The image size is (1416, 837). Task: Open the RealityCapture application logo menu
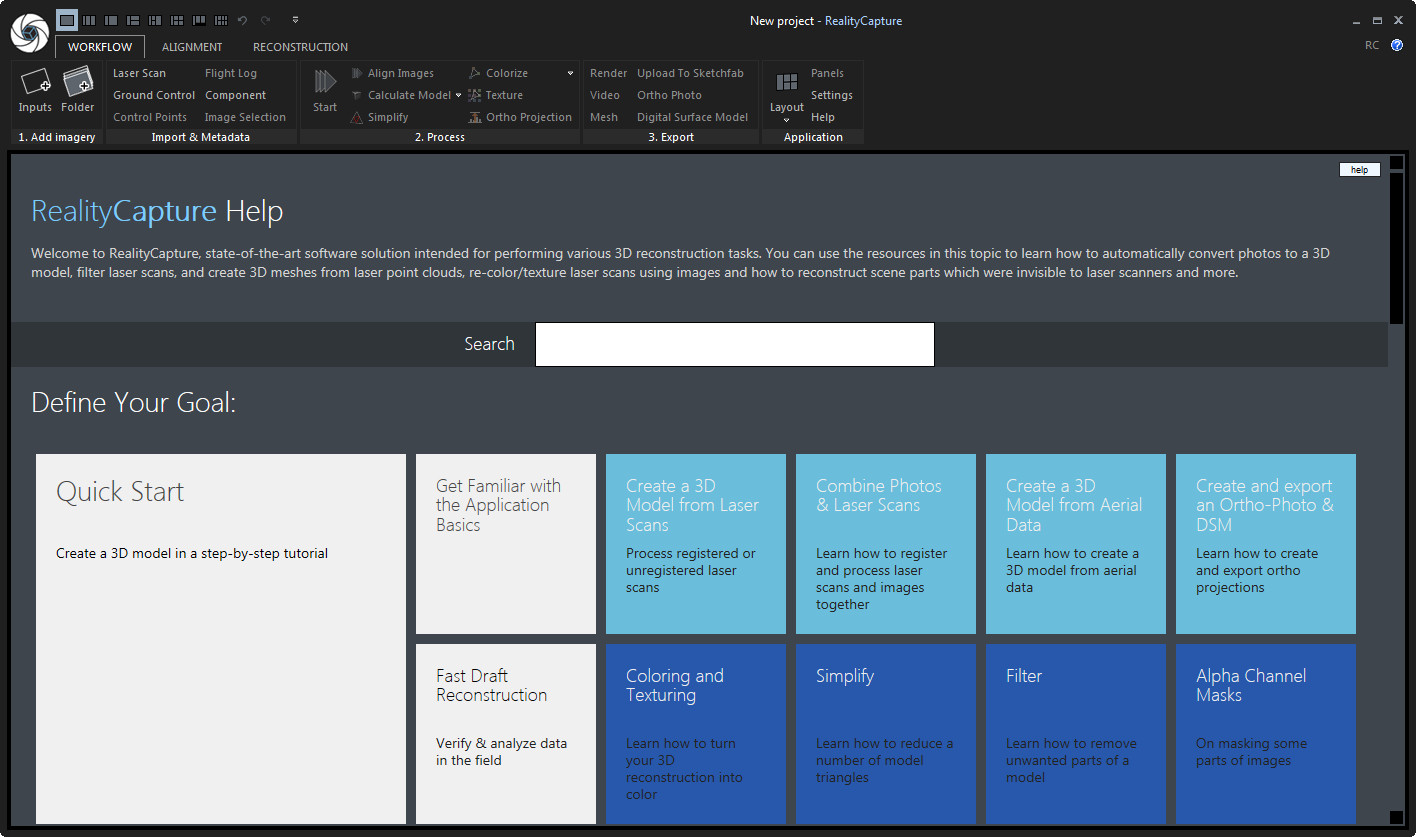[x=29, y=33]
